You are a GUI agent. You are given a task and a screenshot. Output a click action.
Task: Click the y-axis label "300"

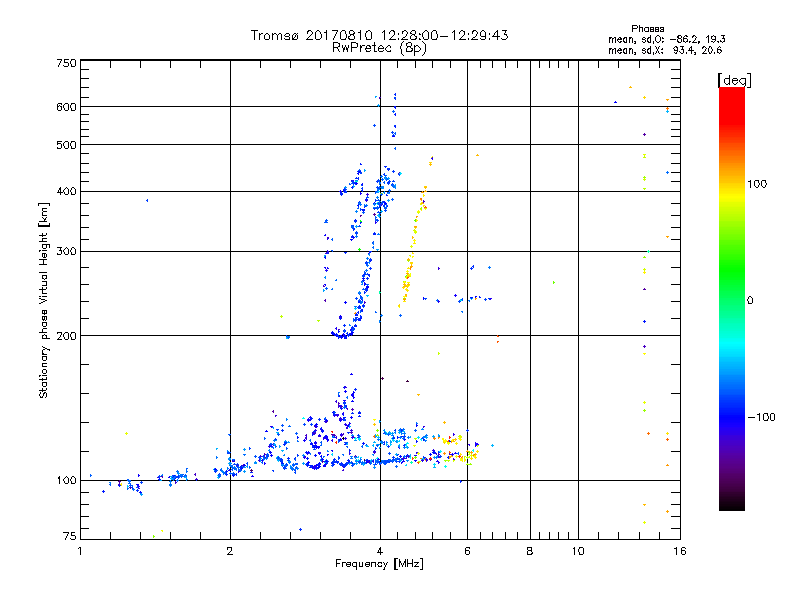coord(66,252)
